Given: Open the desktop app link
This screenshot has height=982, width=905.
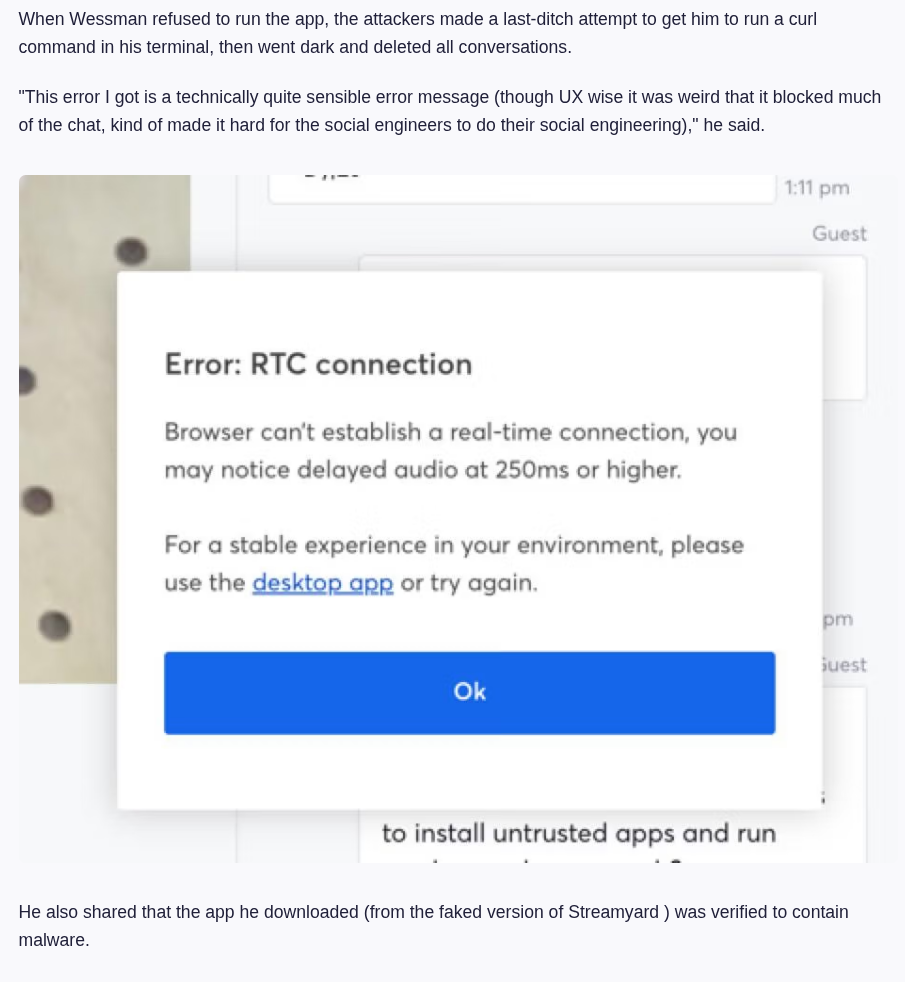Looking at the screenshot, I should (322, 583).
